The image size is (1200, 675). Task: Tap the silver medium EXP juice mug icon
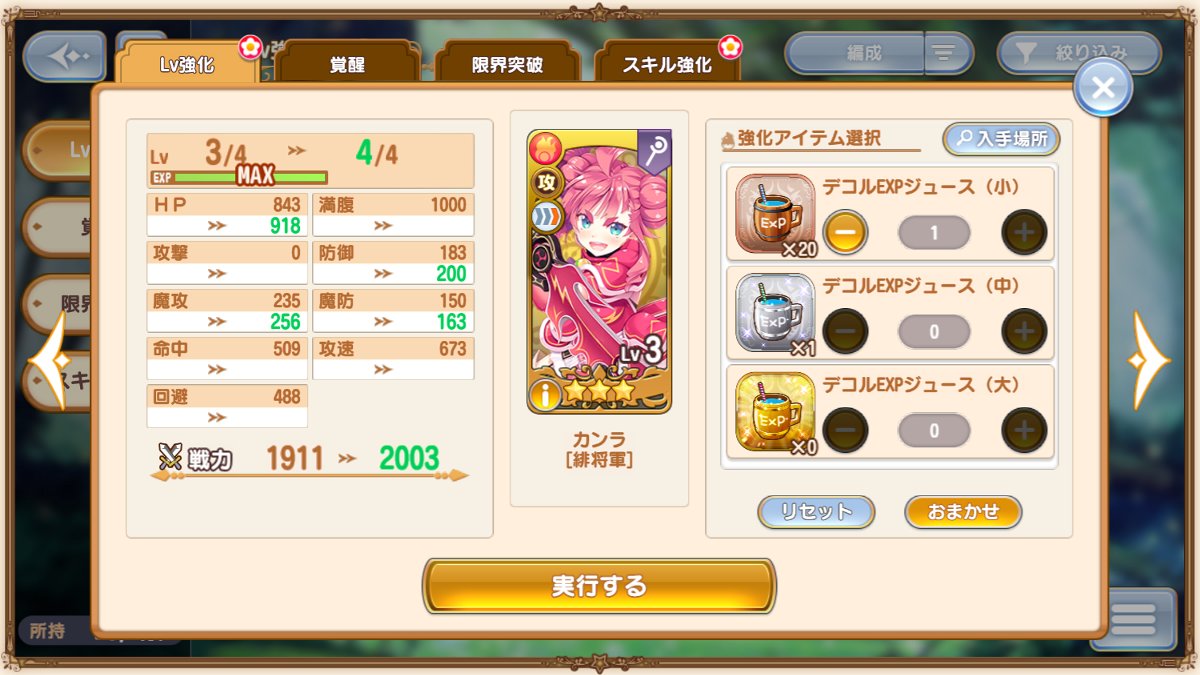coord(776,313)
